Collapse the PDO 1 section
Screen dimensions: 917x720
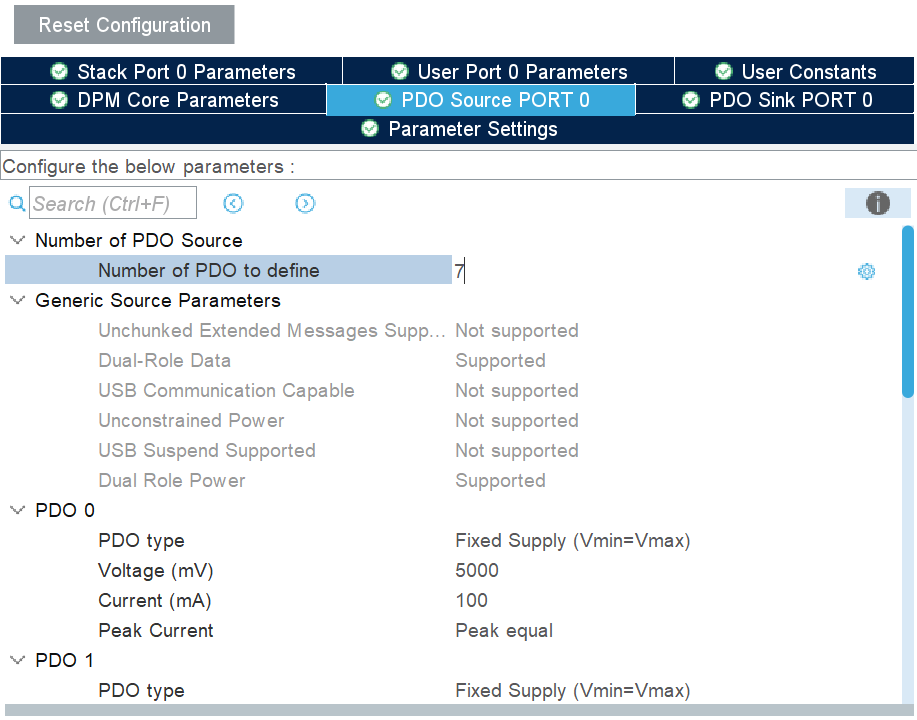(16, 660)
